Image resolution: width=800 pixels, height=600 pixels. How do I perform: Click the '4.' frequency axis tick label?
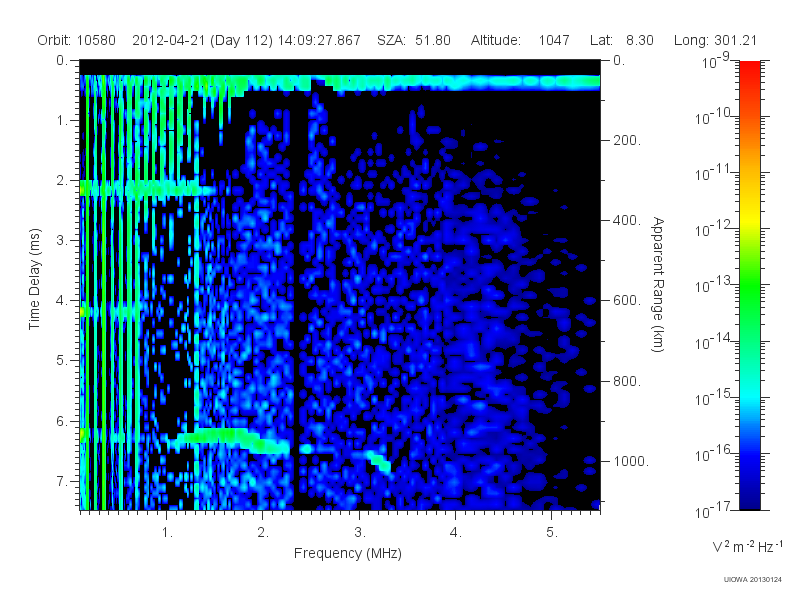pos(456,533)
